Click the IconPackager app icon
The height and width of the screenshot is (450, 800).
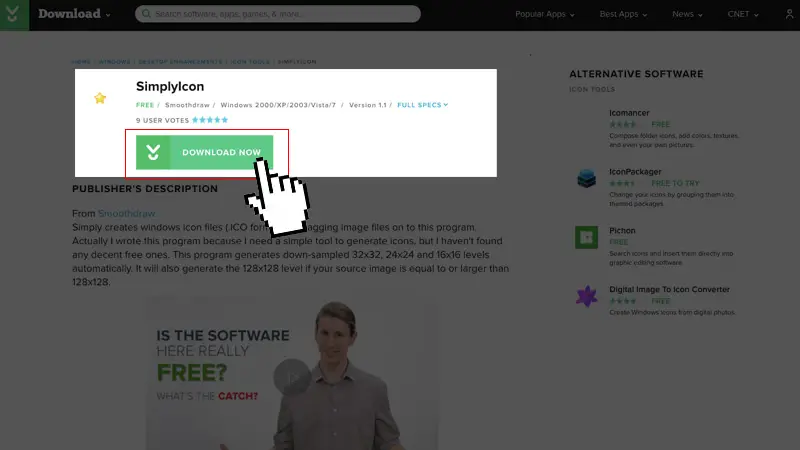pyautogui.click(x=586, y=179)
